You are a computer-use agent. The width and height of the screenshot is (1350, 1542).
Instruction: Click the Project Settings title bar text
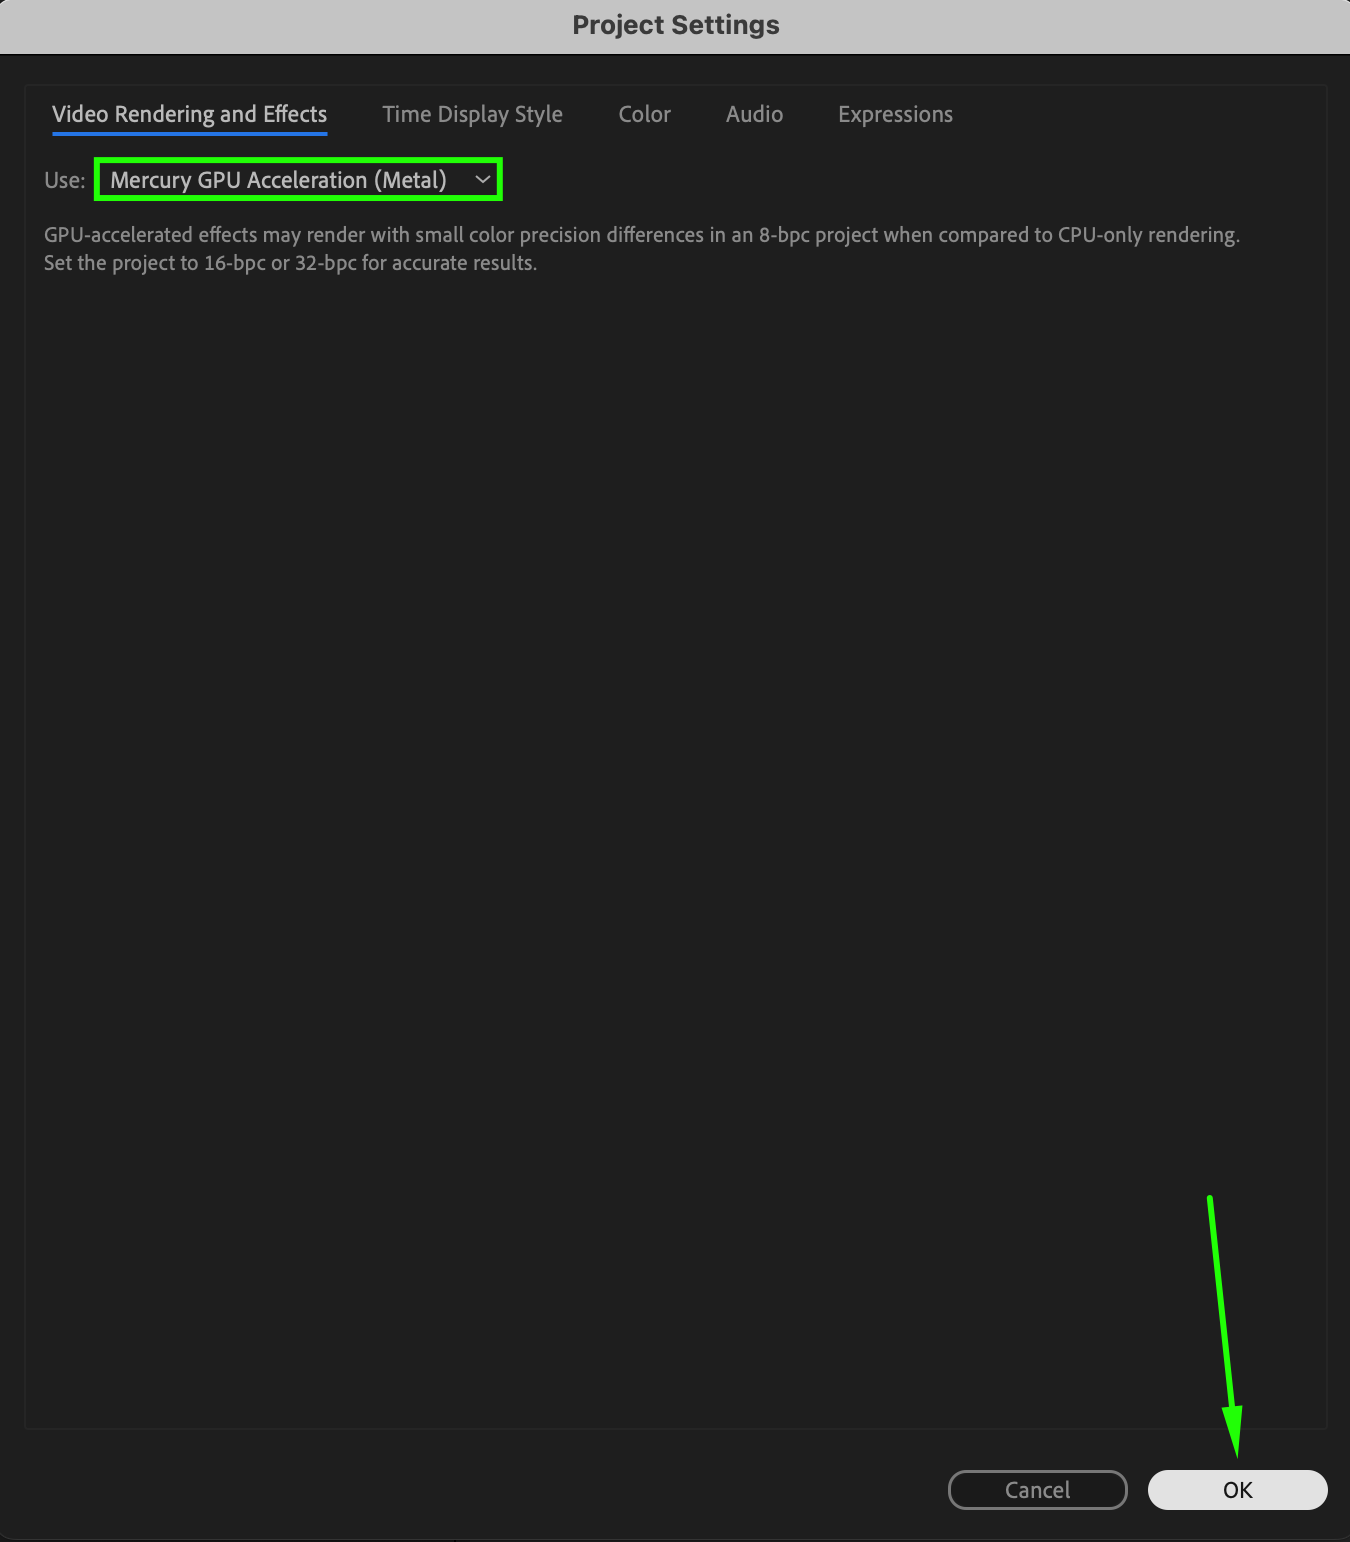click(x=676, y=25)
